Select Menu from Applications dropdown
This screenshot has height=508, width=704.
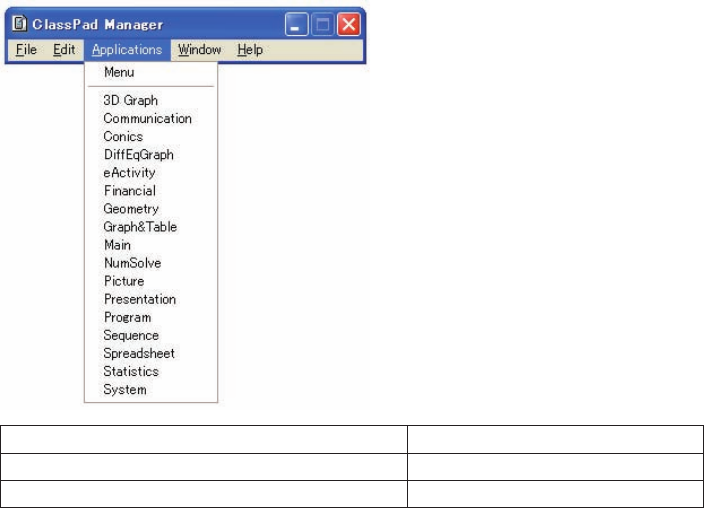pyautogui.click(x=151, y=72)
